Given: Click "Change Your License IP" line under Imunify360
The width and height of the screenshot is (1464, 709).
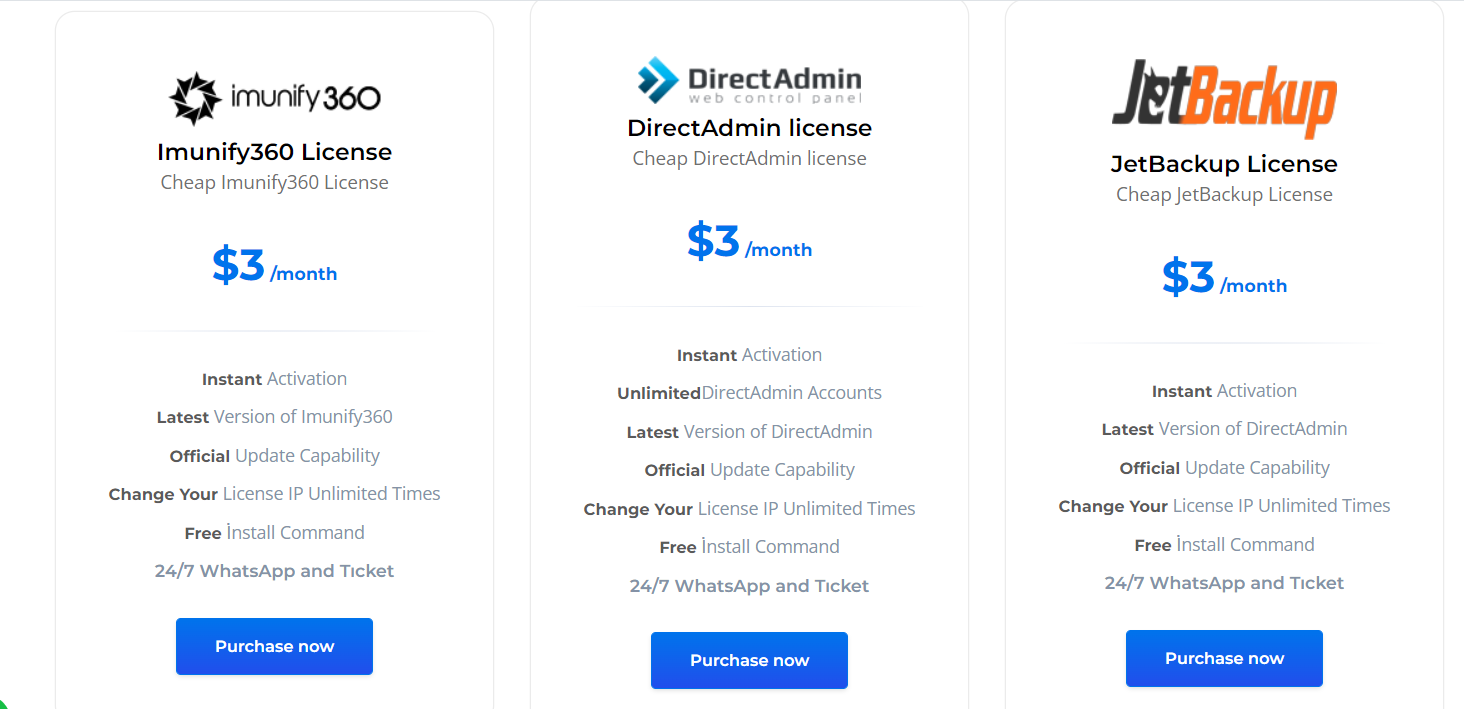Looking at the screenshot, I should 274,494.
